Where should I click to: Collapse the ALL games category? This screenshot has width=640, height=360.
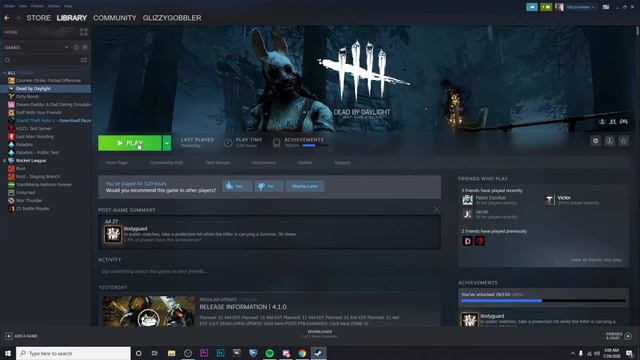click(x=4, y=73)
